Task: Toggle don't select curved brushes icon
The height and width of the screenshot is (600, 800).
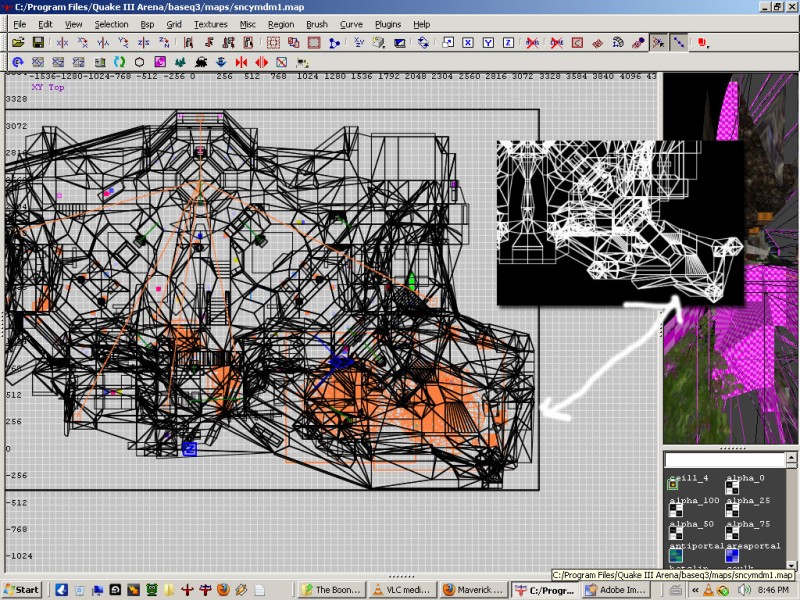Action: [557, 43]
